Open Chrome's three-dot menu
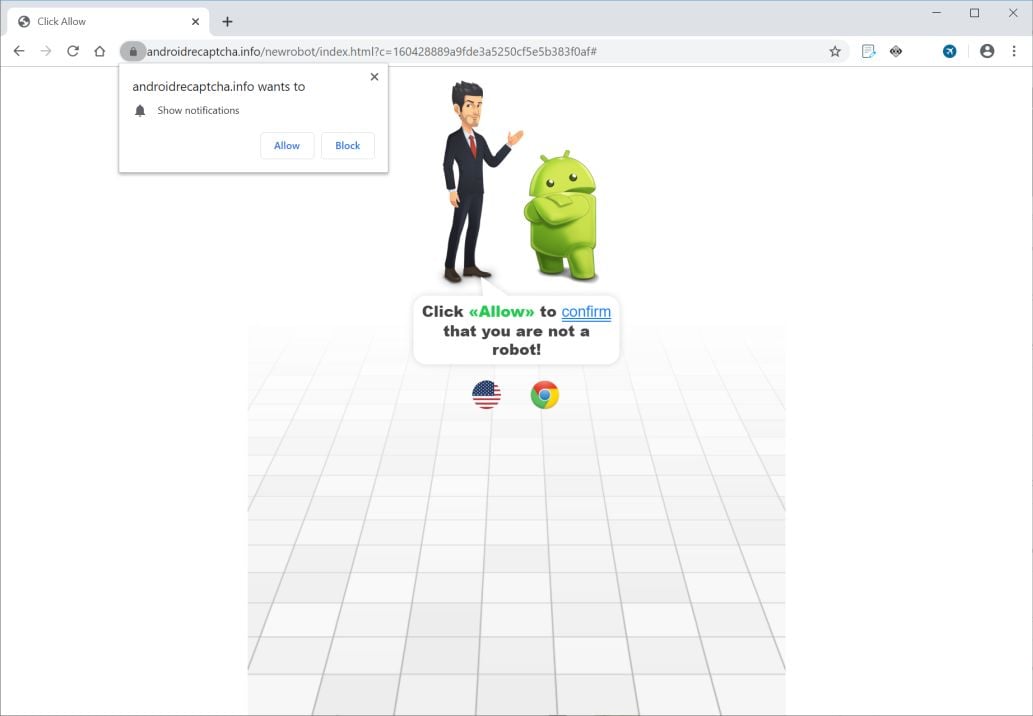The width and height of the screenshot is (1033, 716). [1014, 51]
